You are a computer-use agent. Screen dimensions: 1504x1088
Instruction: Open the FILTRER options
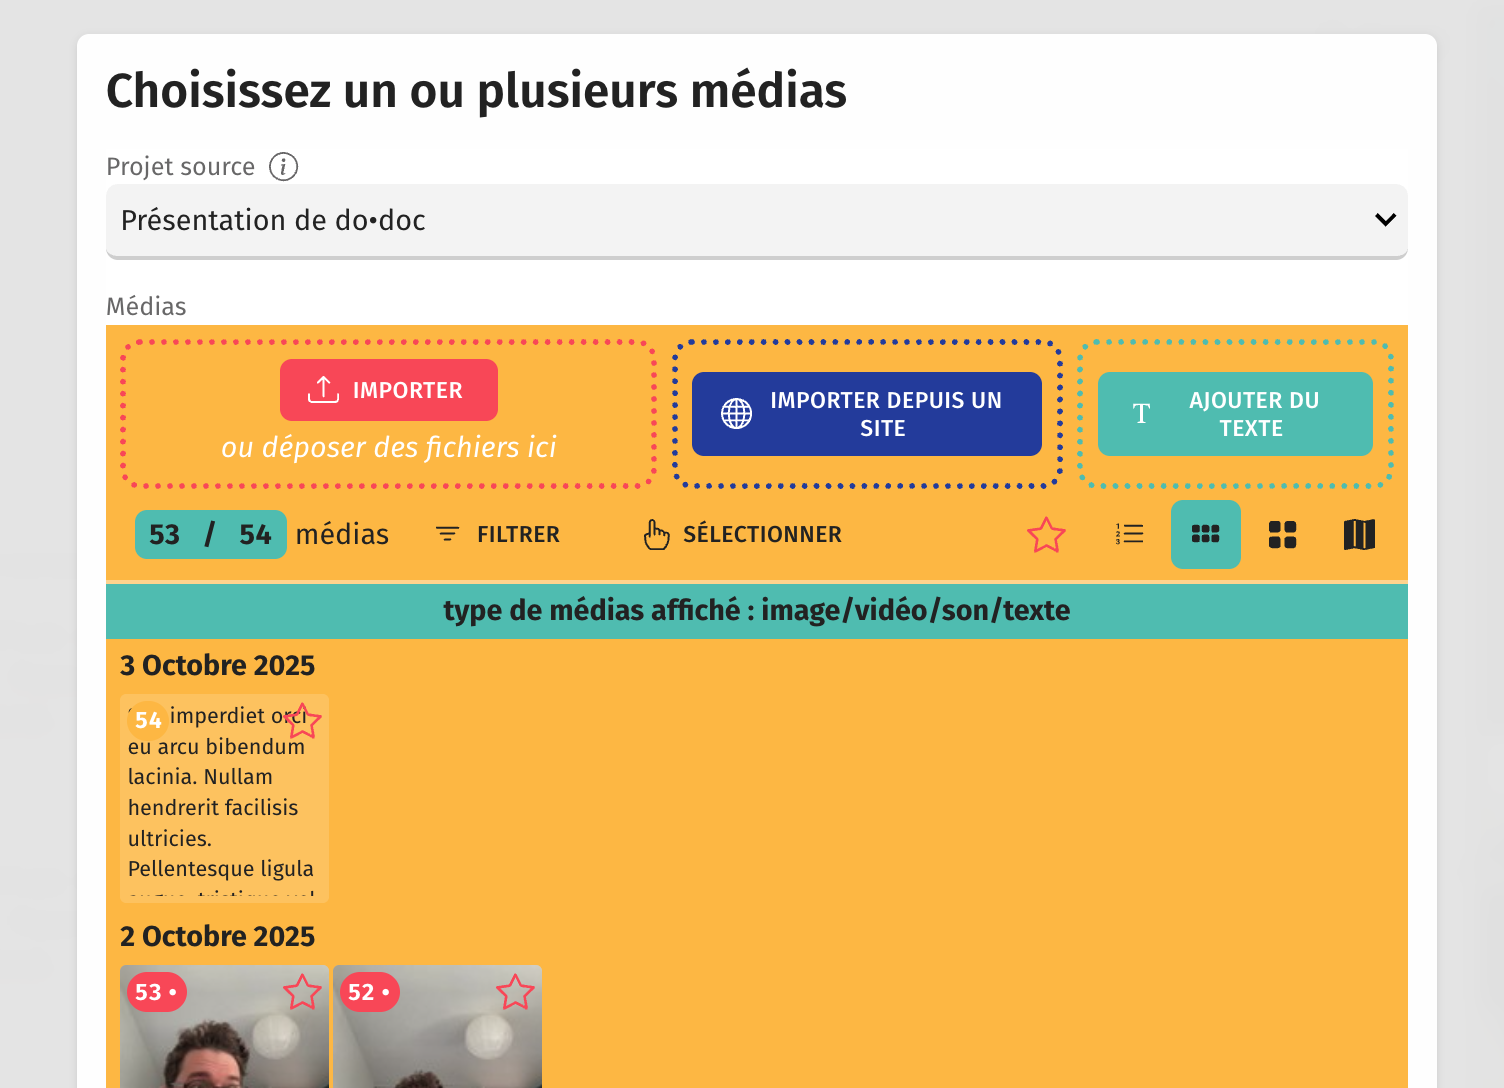pos(498,535)
